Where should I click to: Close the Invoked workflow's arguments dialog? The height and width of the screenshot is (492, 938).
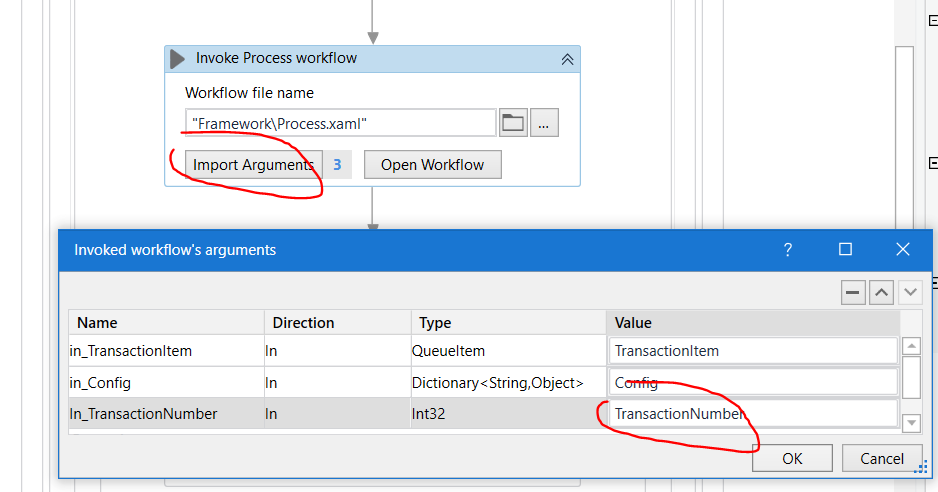point(903,249)
